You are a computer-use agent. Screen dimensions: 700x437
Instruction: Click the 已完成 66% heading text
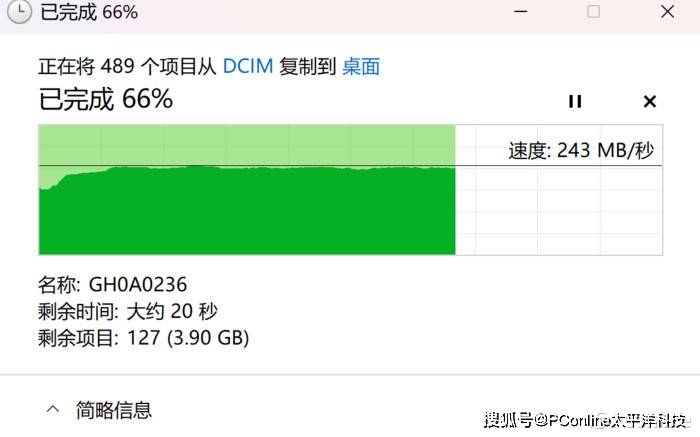[x=106, y=99]
